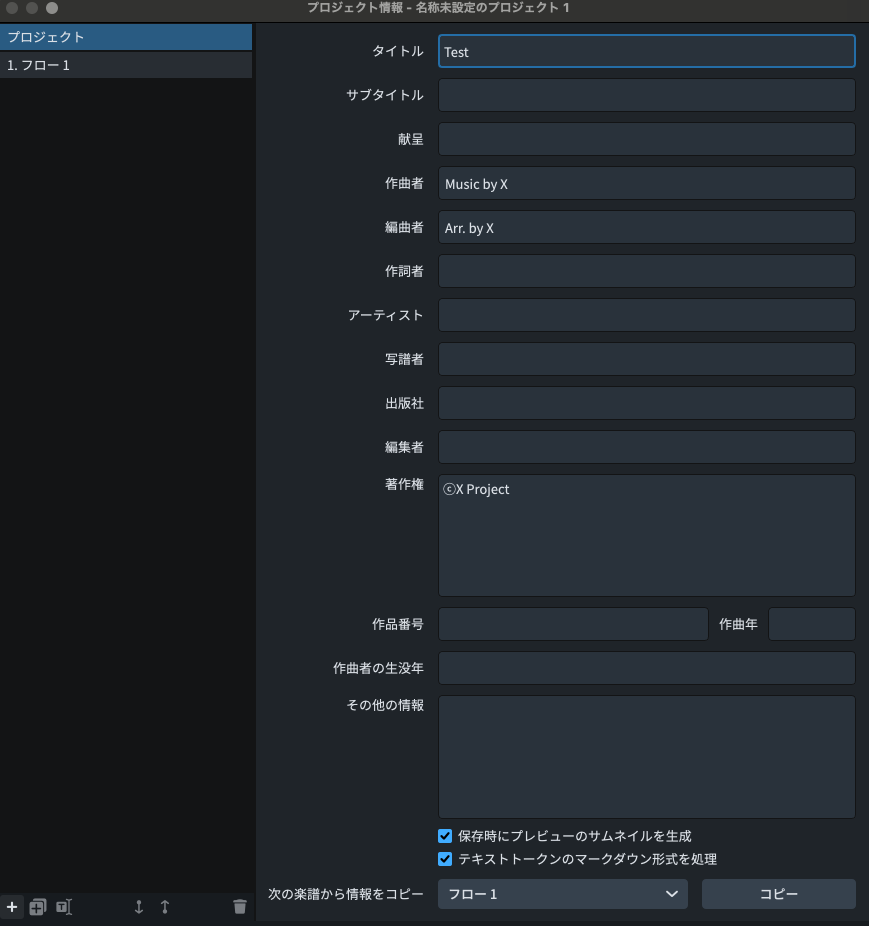Click the 作品番号 input field
The width and height of the screenshot is (869, 926).
pyautogui.click(x=572, y=624)
